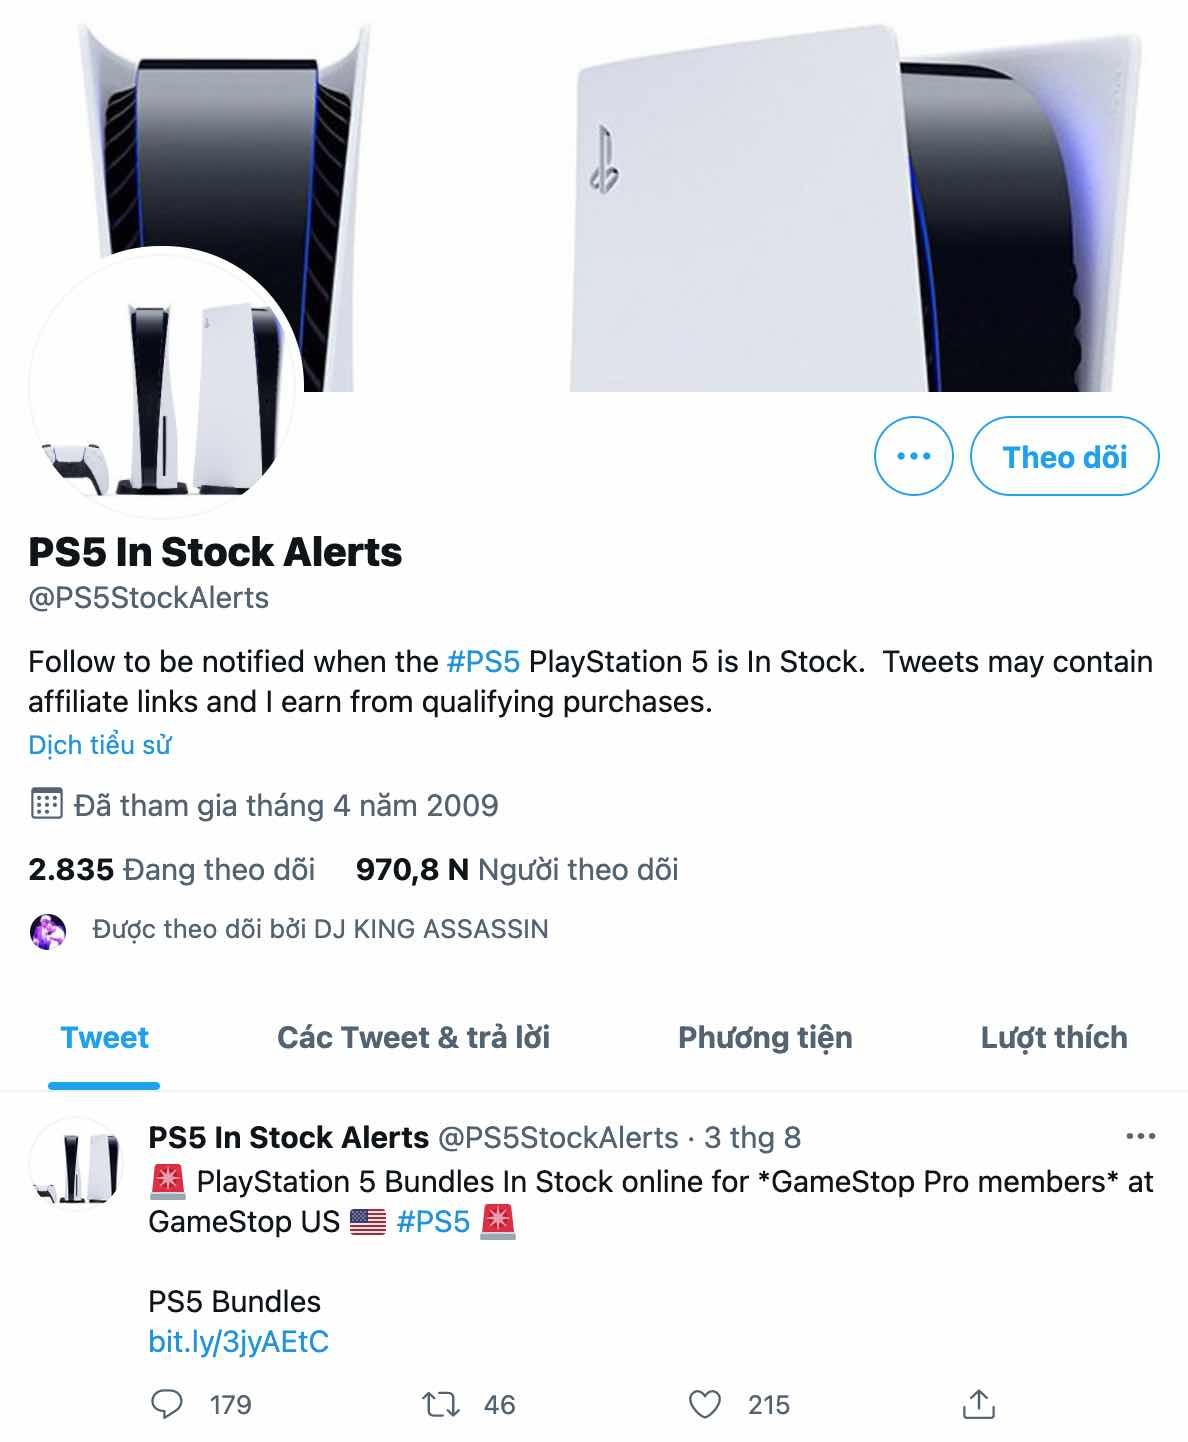Open the profile's circular ellipsis options icon
This screenshot has height=1442, width=1188.
coord(911,456)
